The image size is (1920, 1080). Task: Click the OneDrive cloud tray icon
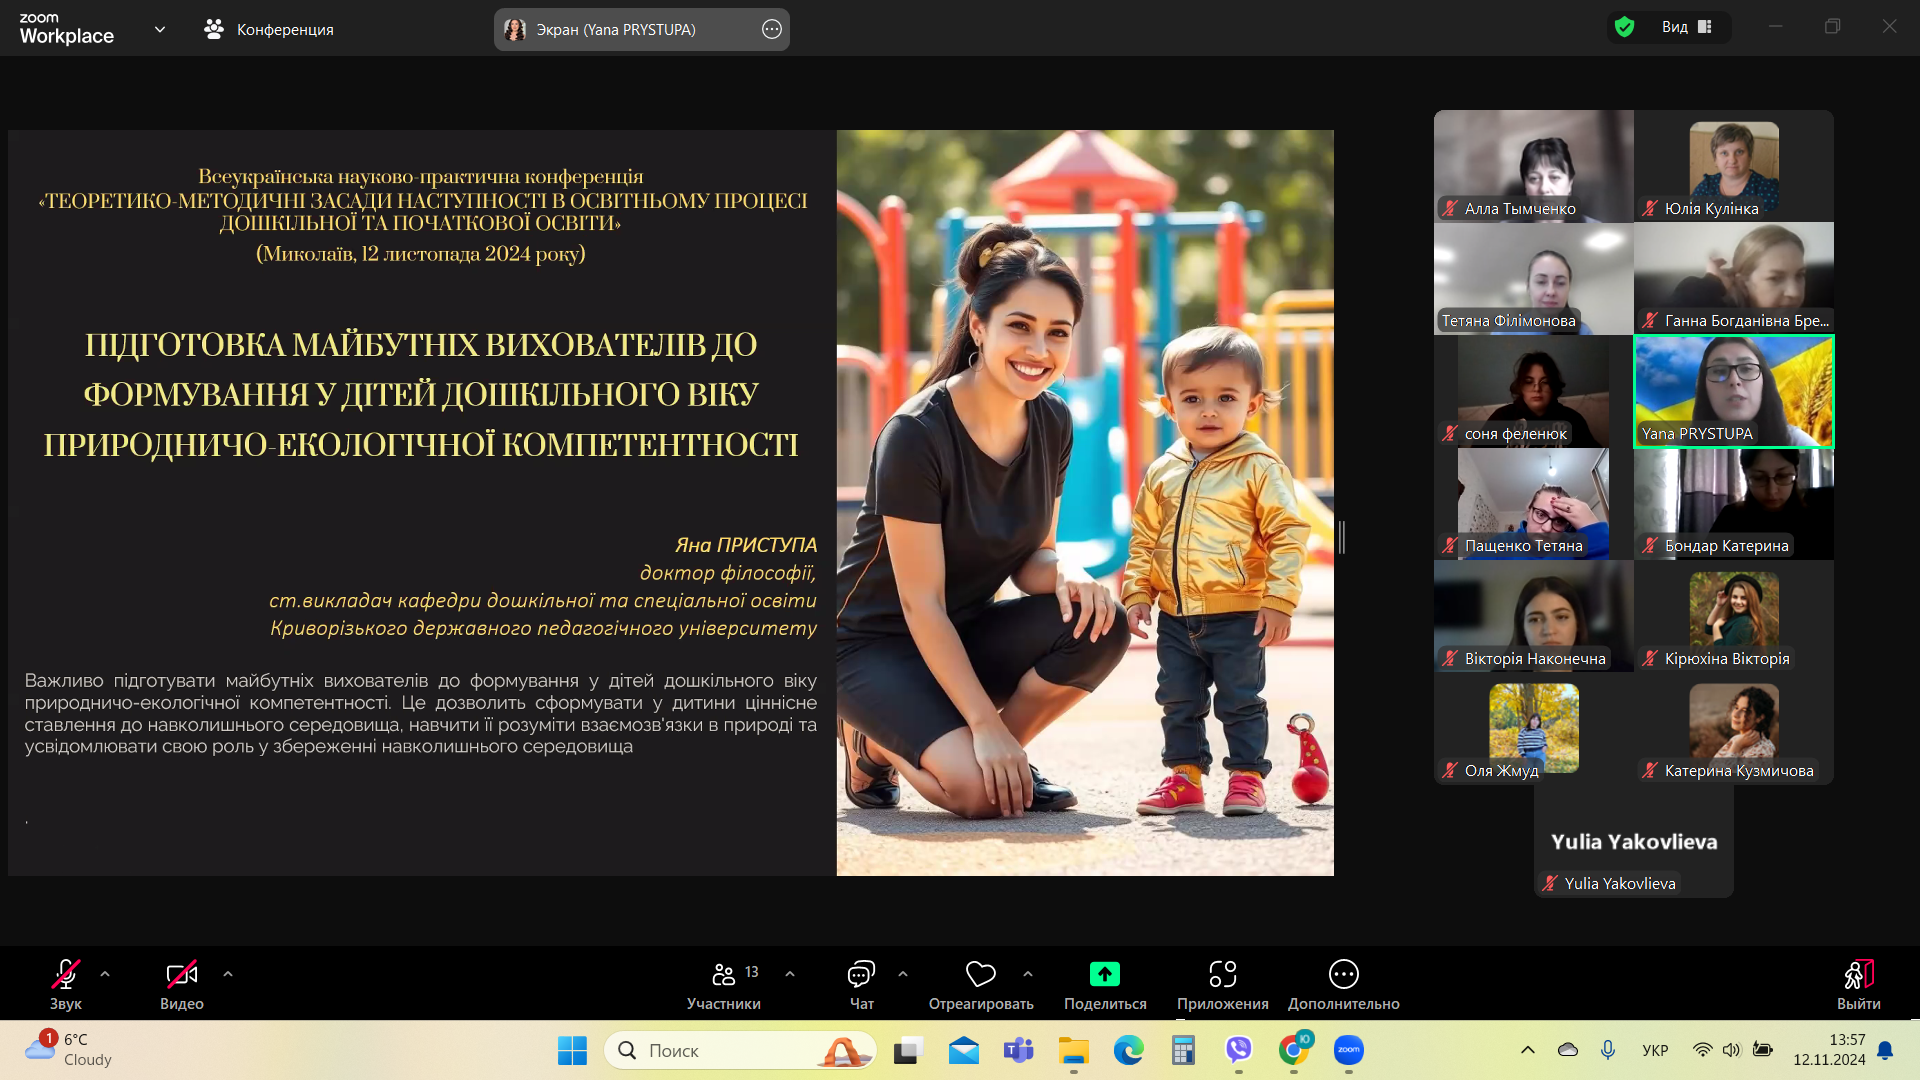point(1568,1050)
